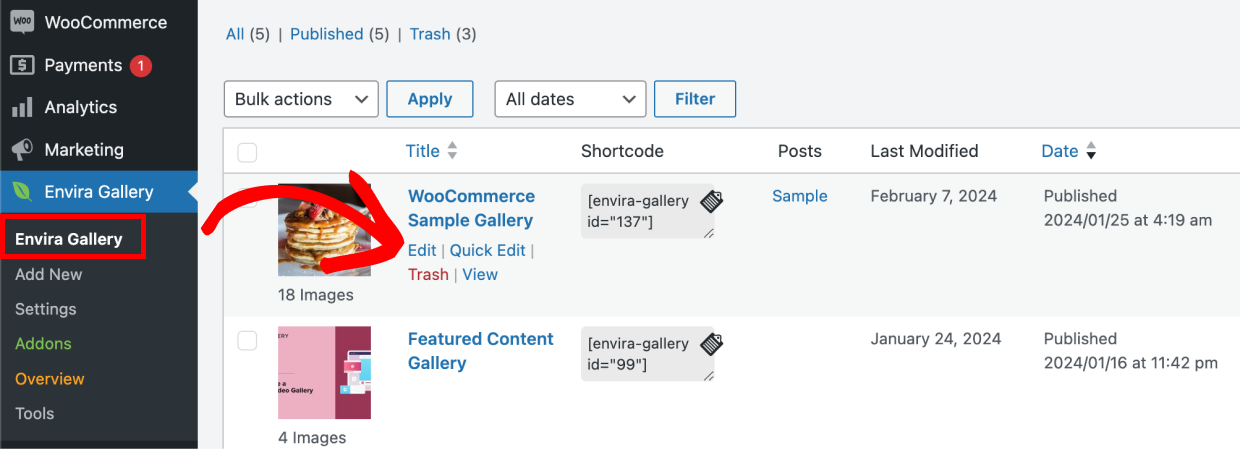Select the Featured Content Gallery checkbox
The height and width of the screenshot is (449, 1240).
(x=247, y=341)
